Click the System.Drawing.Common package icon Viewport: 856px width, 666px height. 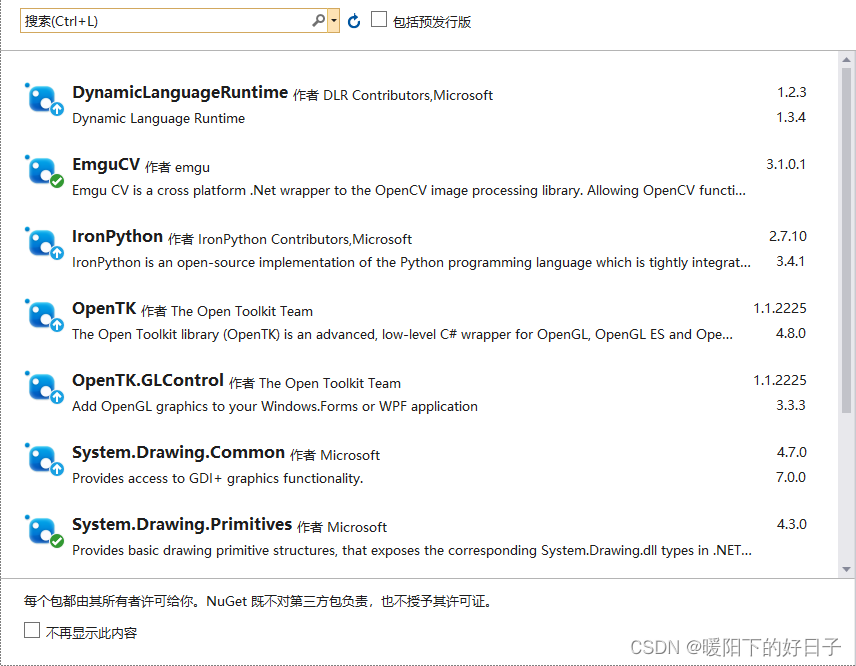click(44, 460)
